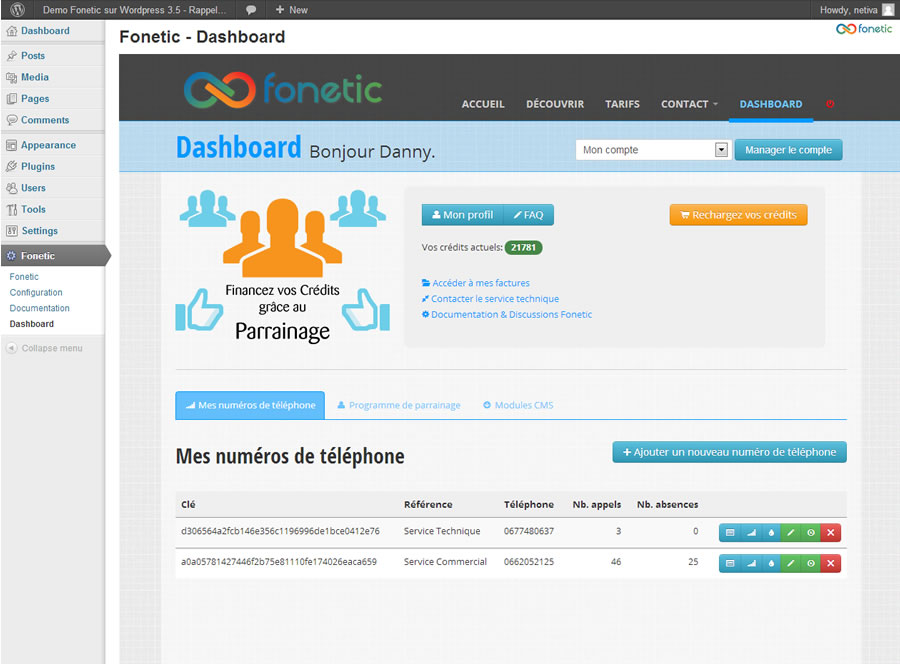Open Fonetic submenu item under Fonetic header
The image size is (900, 664).
(24, 277)
